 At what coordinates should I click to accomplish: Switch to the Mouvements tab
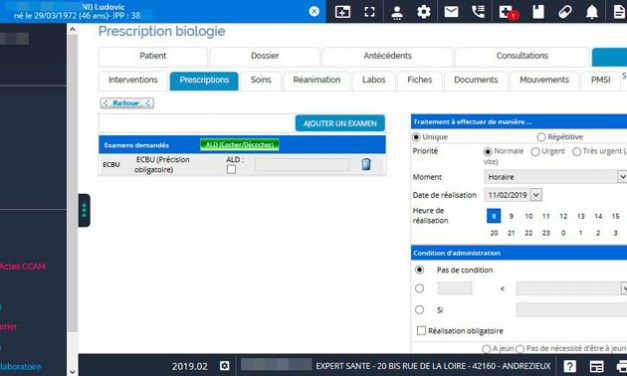click(x=544, y=80)
